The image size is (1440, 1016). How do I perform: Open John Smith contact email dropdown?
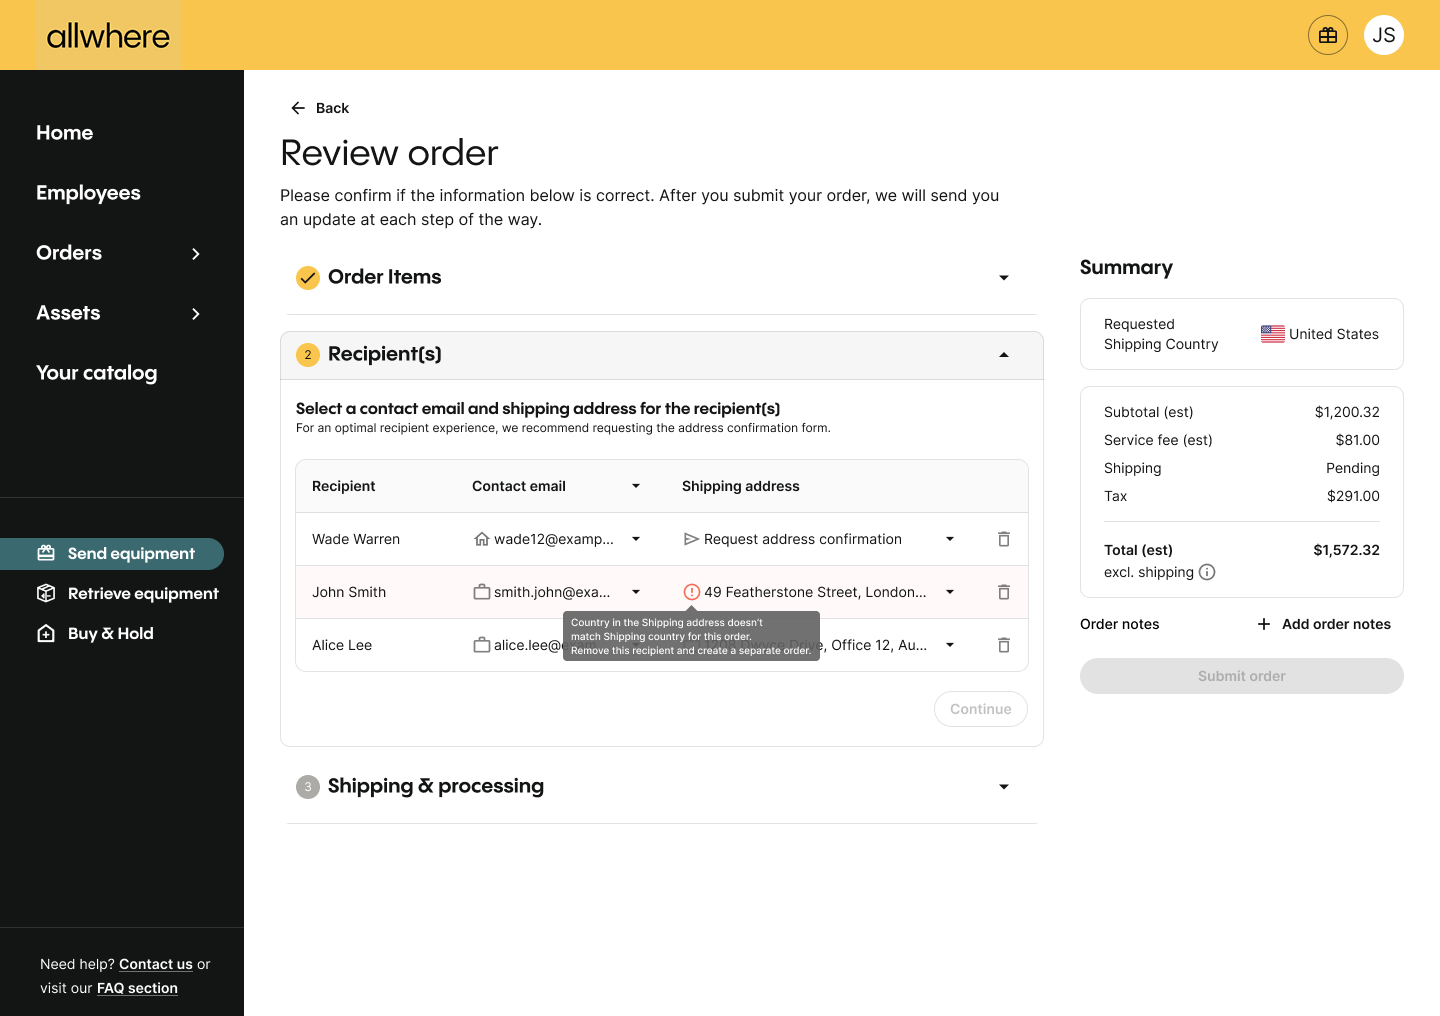(636, 592)
